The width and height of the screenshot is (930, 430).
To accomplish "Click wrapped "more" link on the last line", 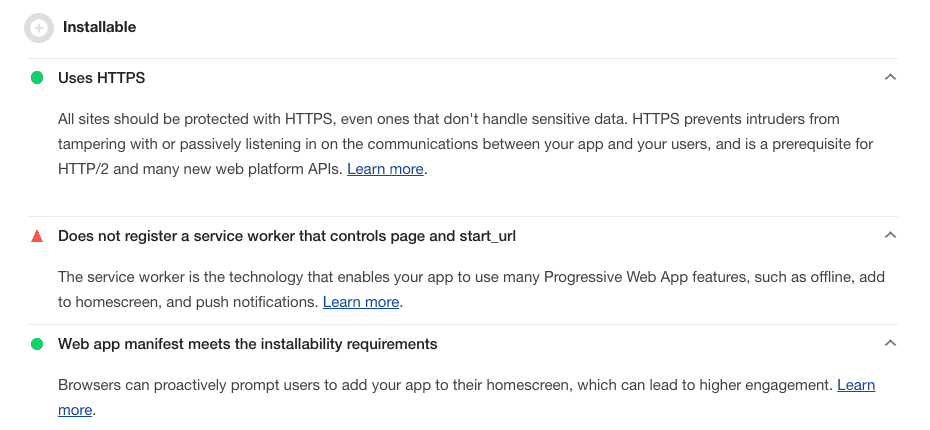I will pos(75,410).
